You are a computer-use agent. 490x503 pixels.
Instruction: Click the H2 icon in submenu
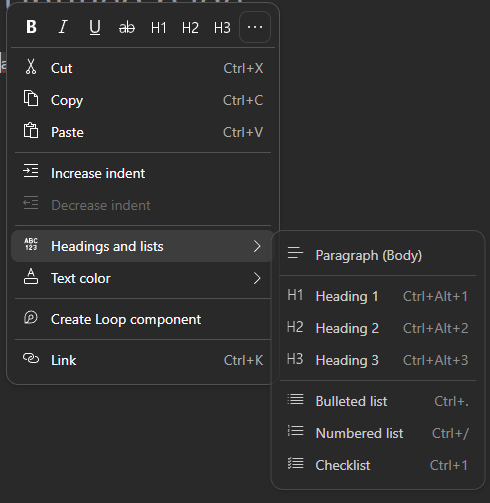coord(295,327)
